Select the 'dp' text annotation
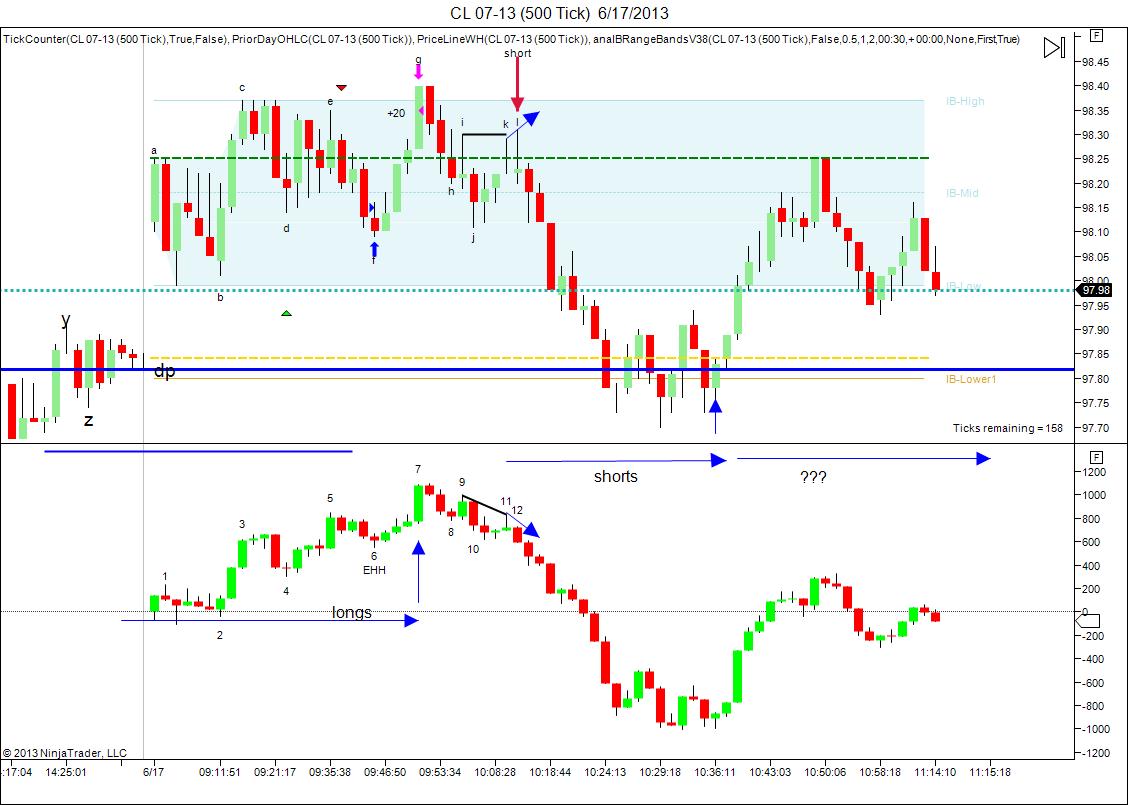 (x=165, y=371)
